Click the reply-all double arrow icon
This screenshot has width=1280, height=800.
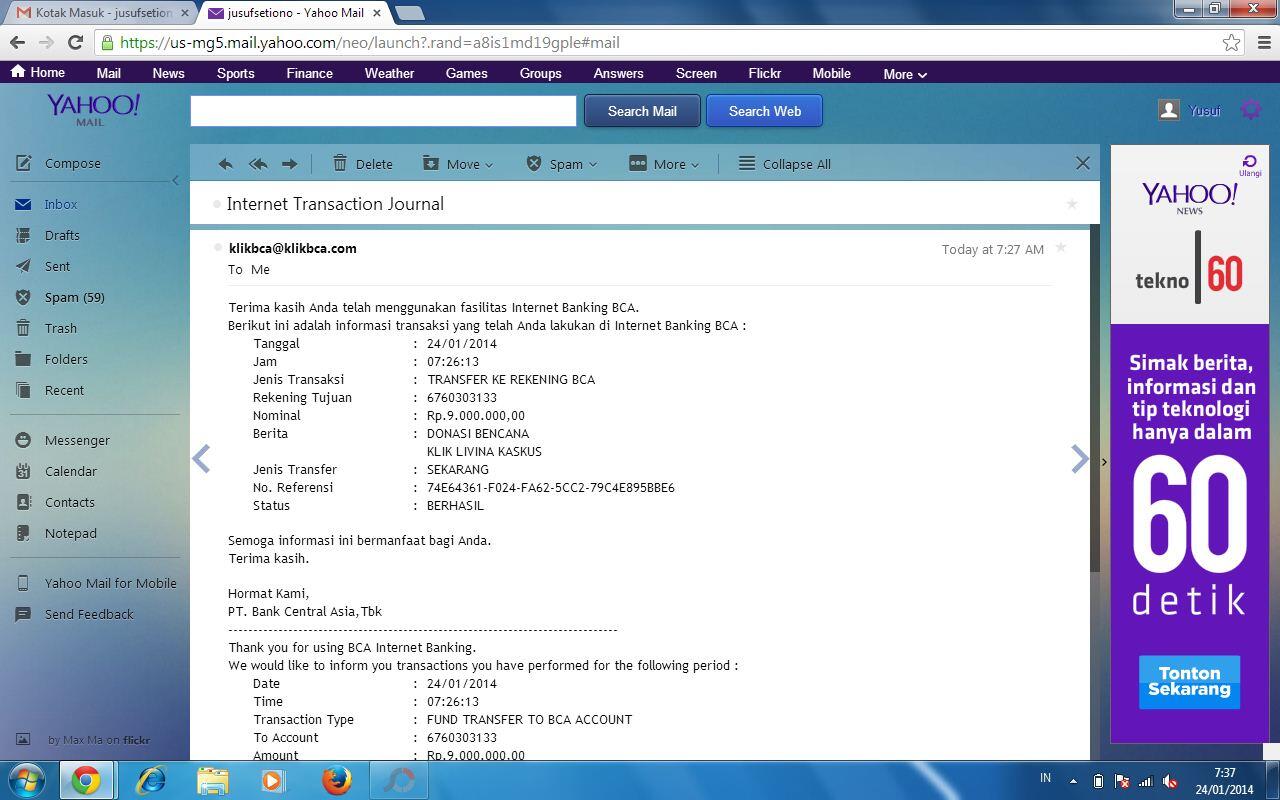(x=258, y=164)
